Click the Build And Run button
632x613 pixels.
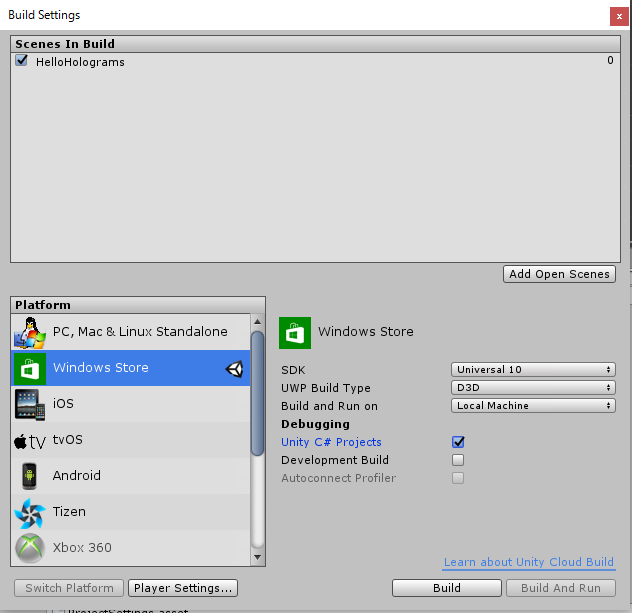point(561,588)
